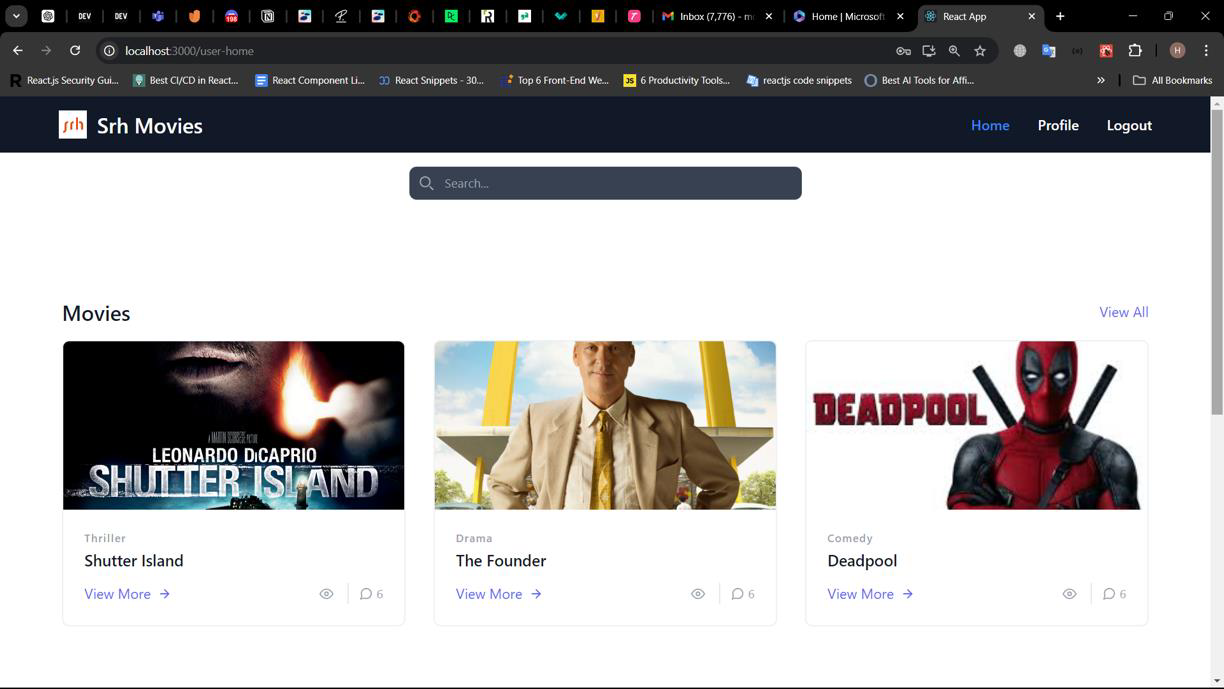
Task: Click the Deadpool title text
Action: pos(862,561)
